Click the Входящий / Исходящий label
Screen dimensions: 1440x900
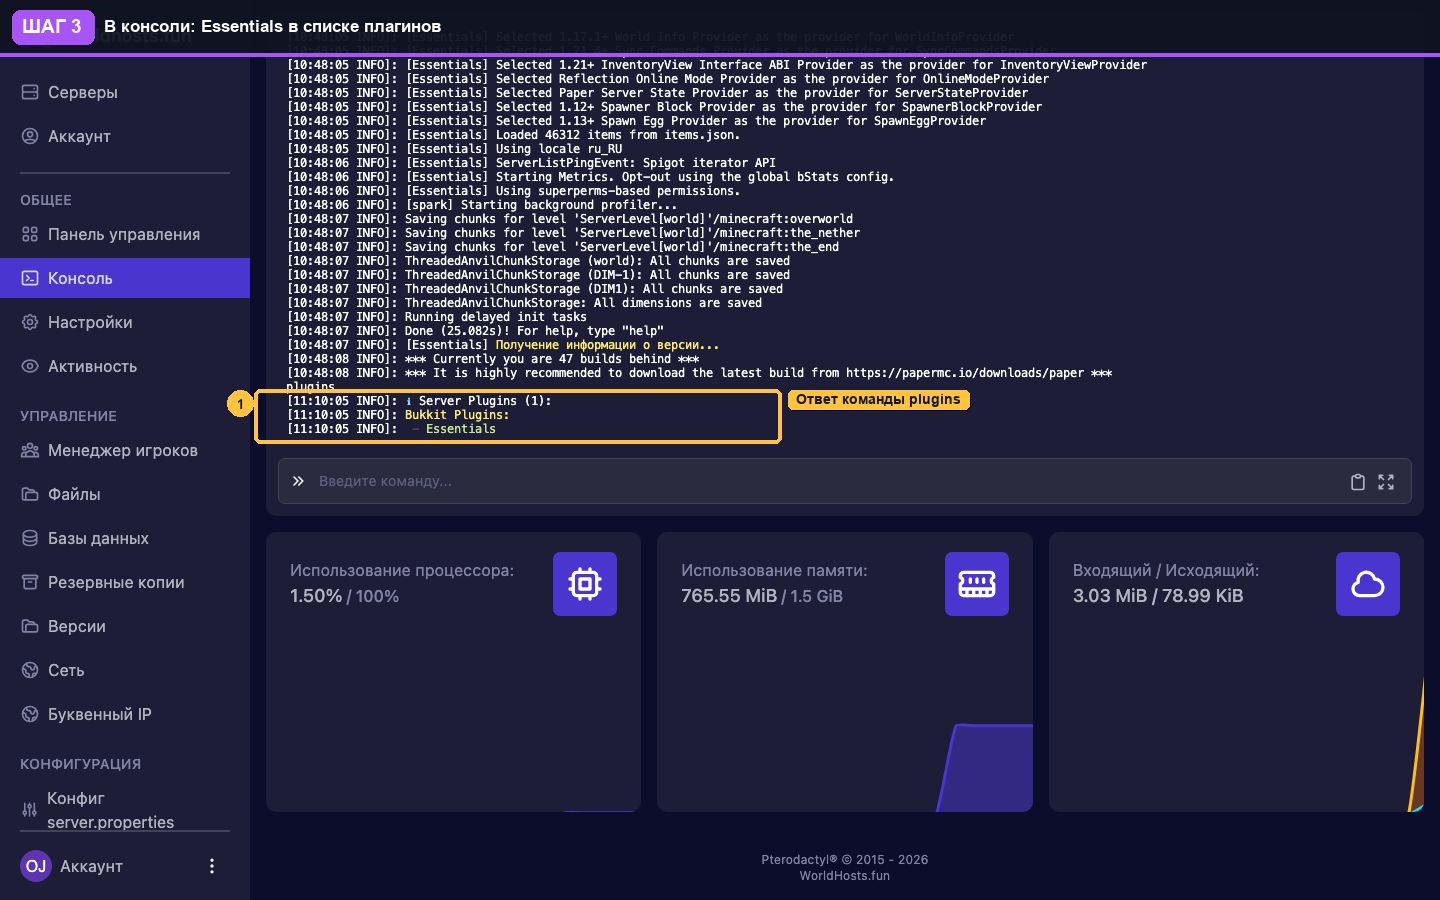tap(1166, 570)
